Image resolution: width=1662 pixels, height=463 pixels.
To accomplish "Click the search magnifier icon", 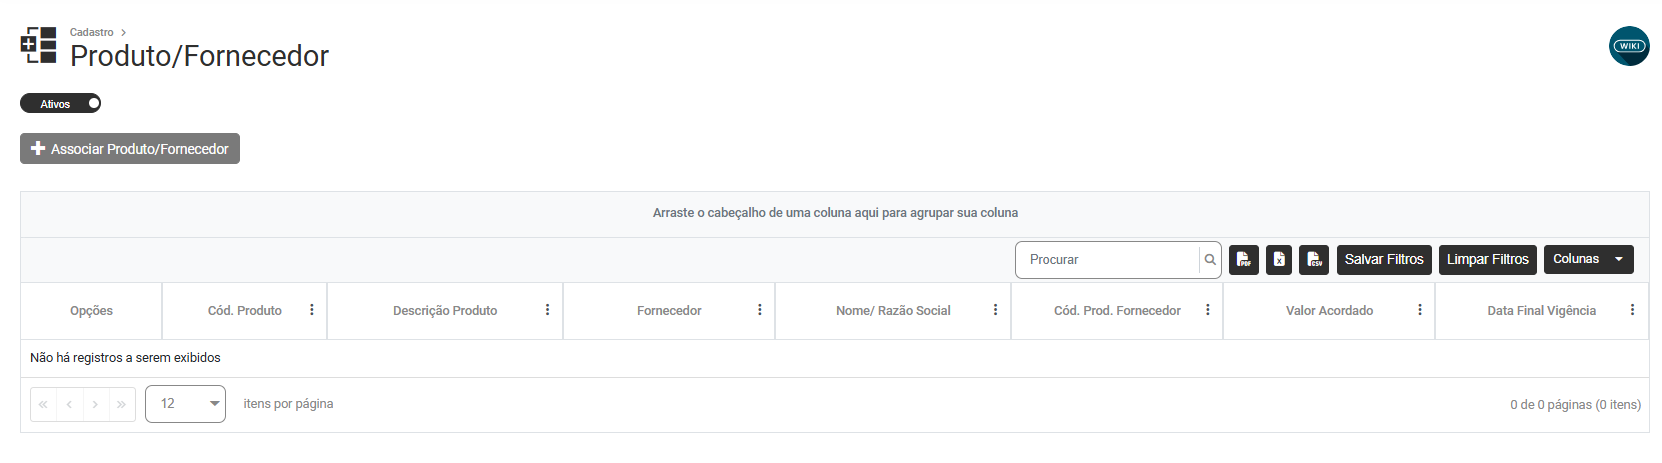I will [x=1210, y=260].
